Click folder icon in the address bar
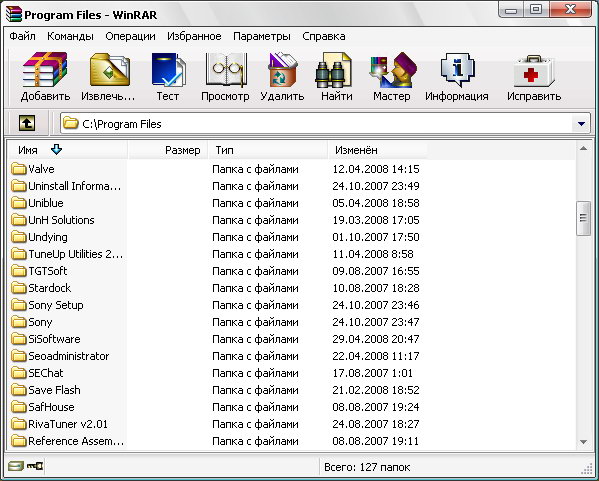Screen dimensions: 599x481 point(71,123)
